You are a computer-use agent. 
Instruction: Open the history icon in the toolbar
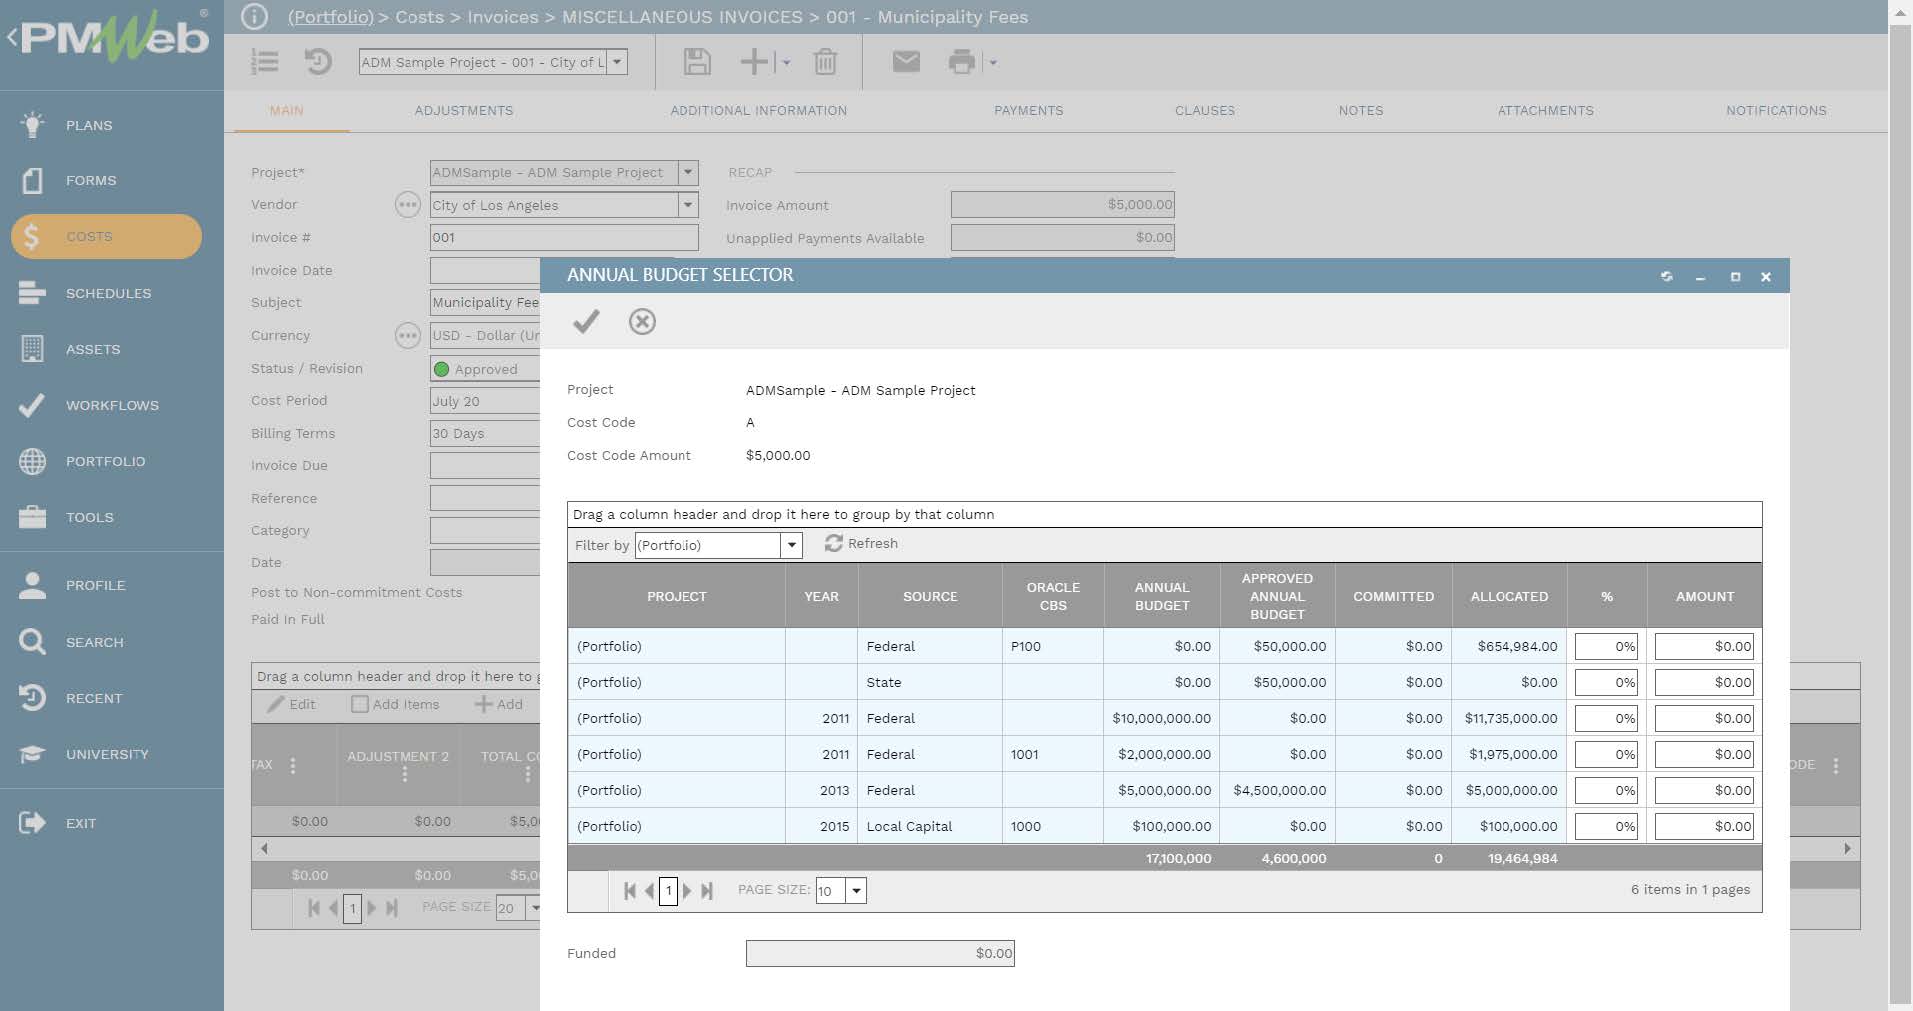point(318,62)
